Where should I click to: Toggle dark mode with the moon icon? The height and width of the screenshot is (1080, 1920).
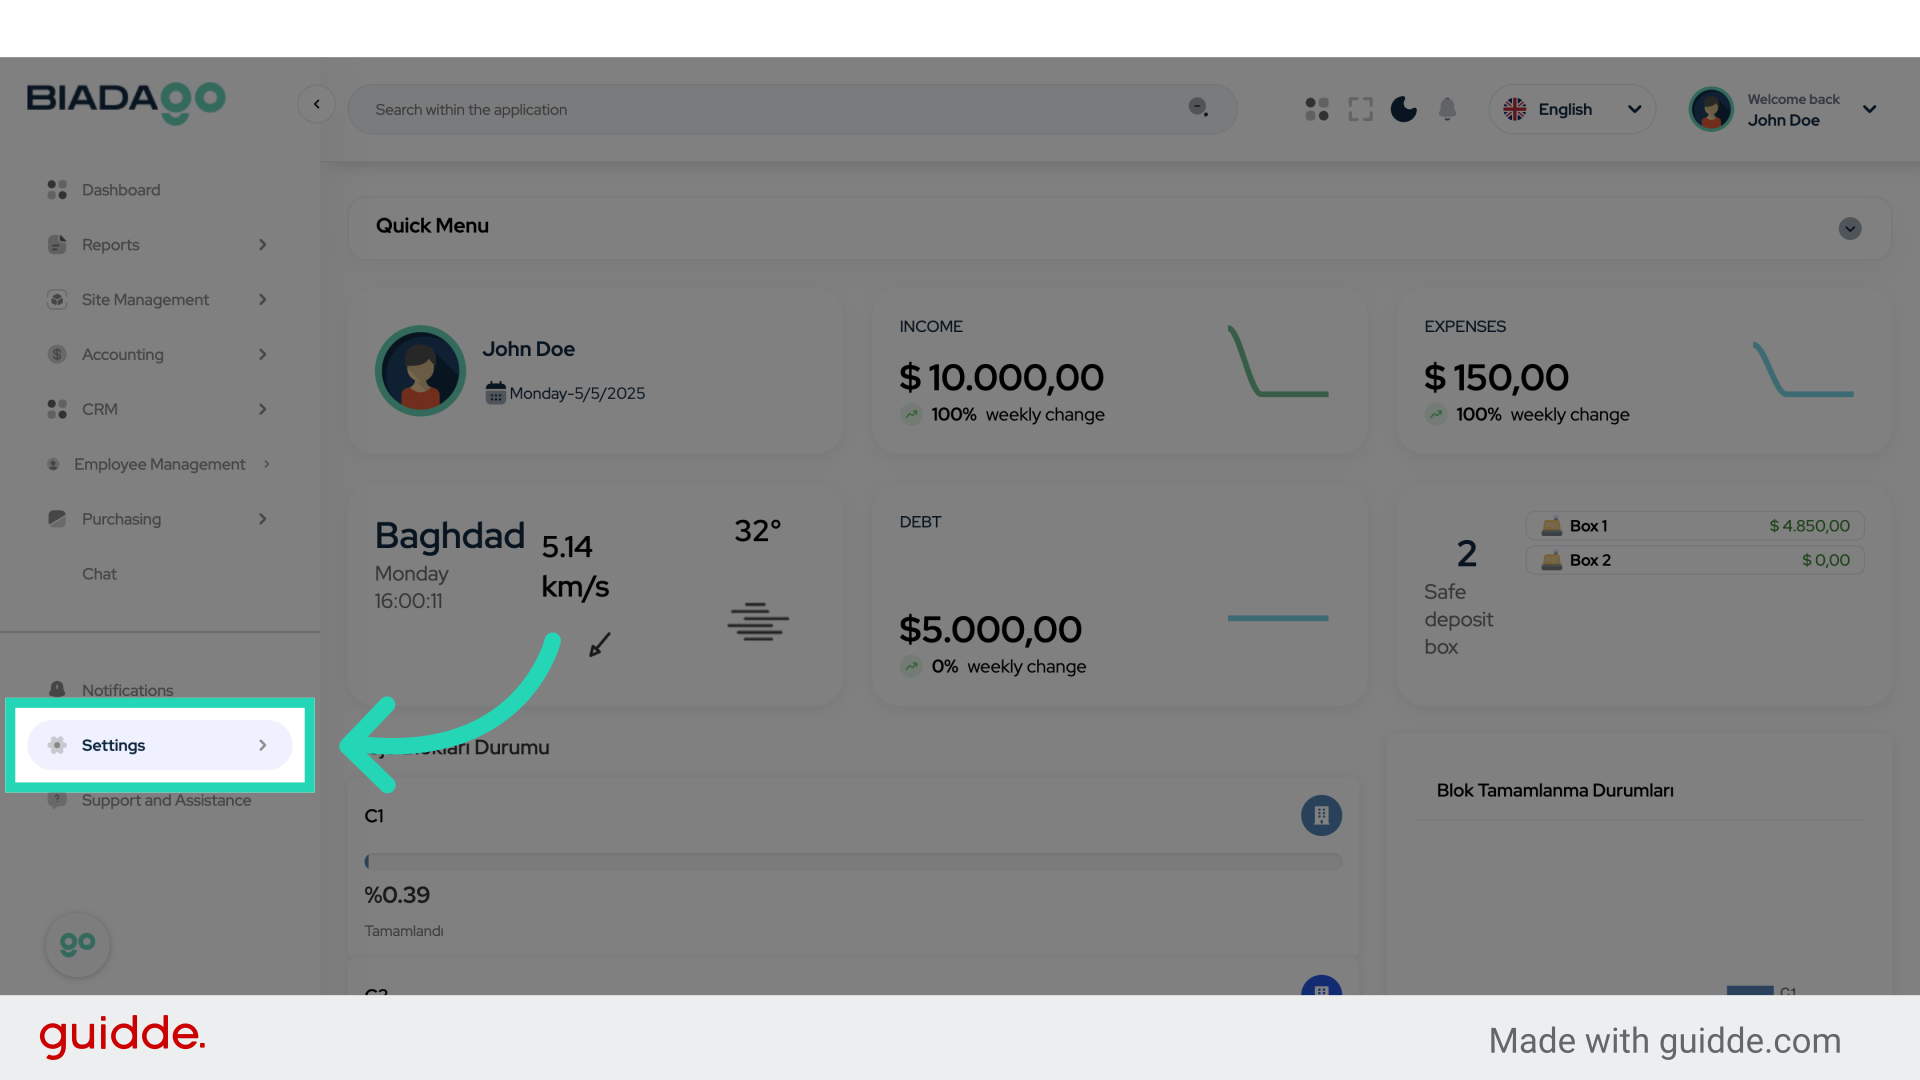(x=1403, y=109)
